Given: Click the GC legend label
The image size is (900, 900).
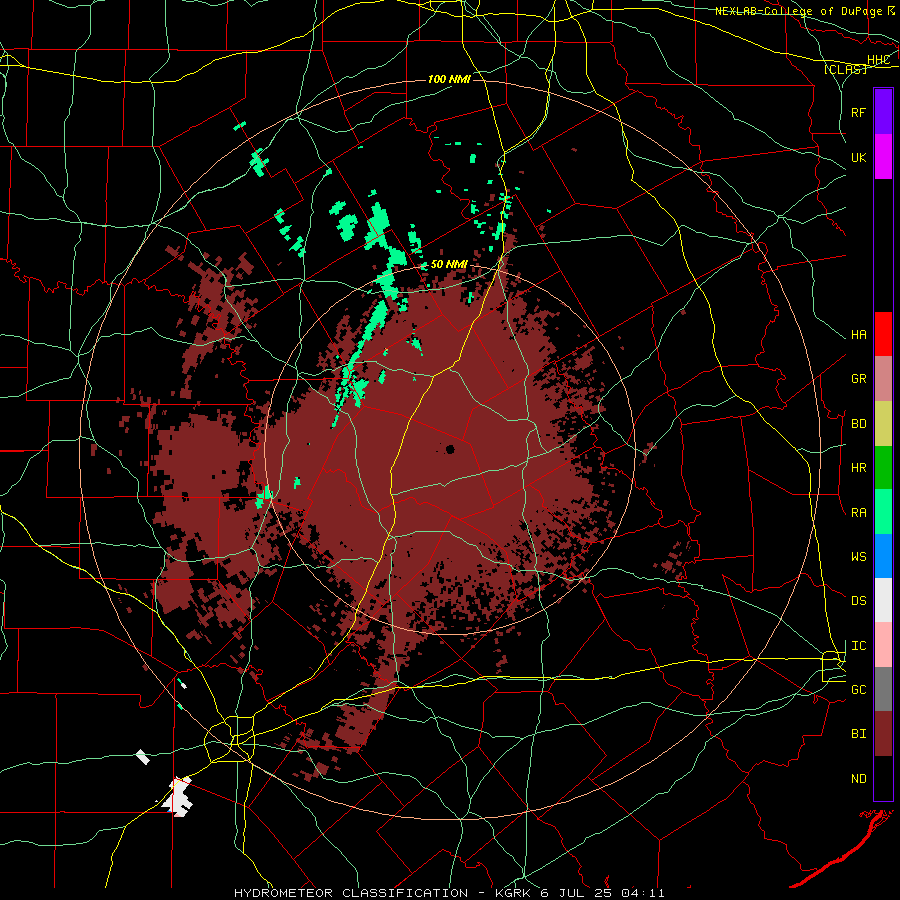Looking at the screenshot, I should click(x=859, y=690).
